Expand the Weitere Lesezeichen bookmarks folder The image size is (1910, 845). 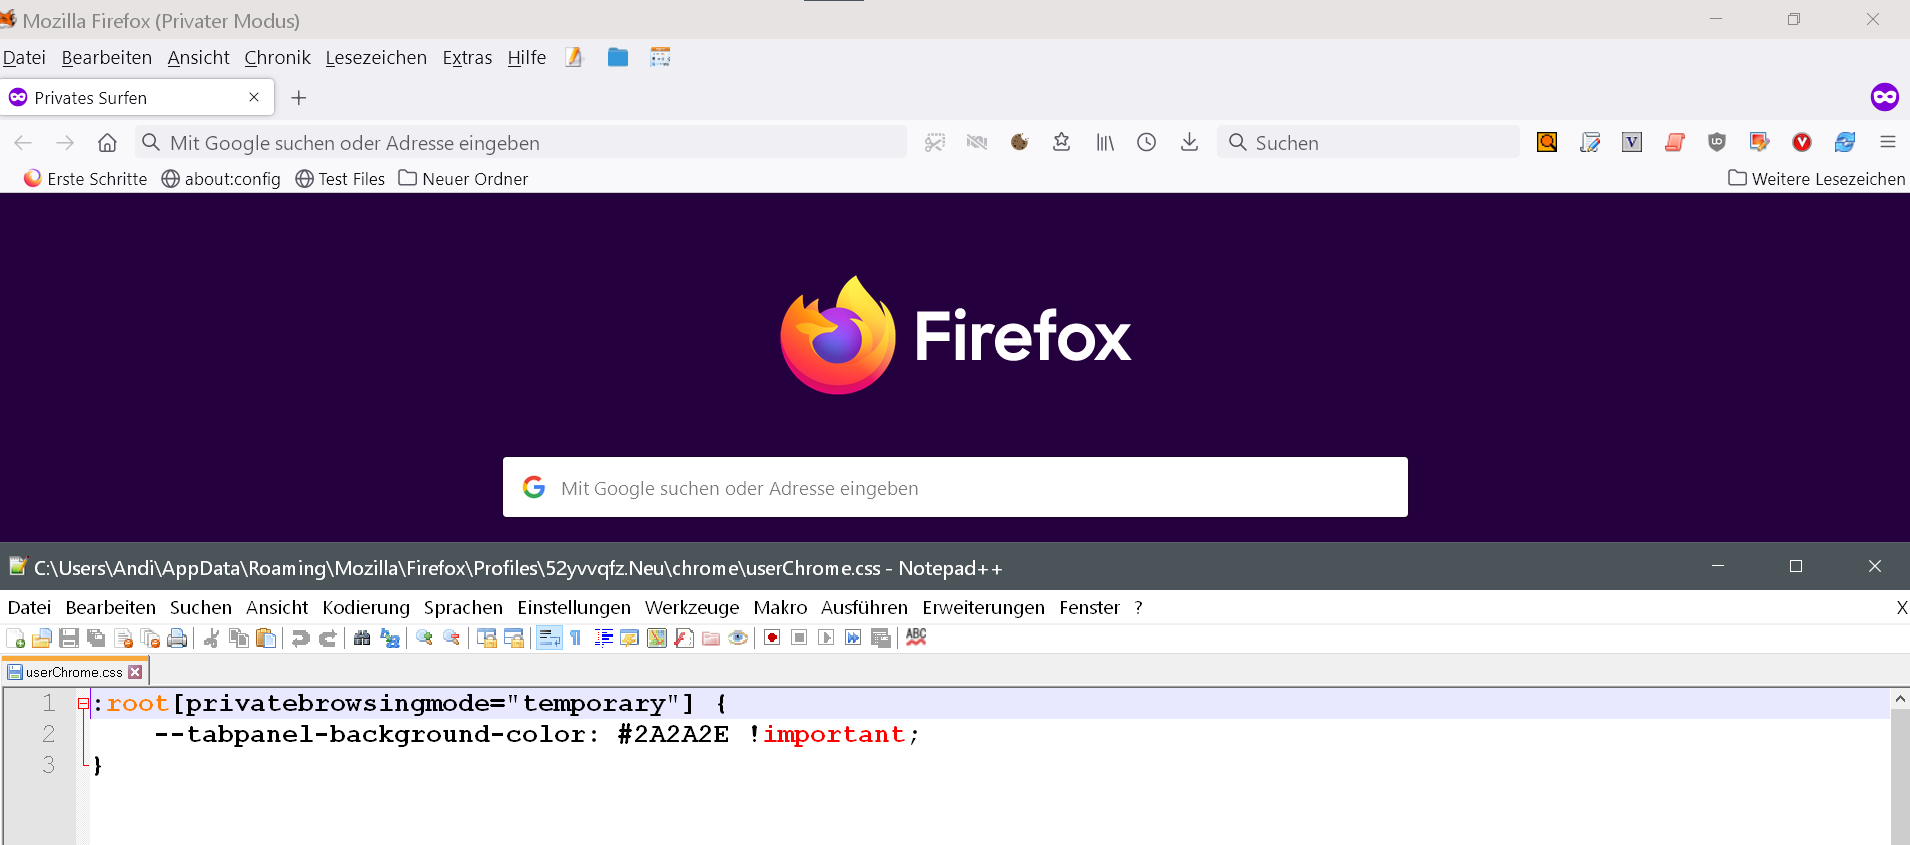click(1816, 179)
